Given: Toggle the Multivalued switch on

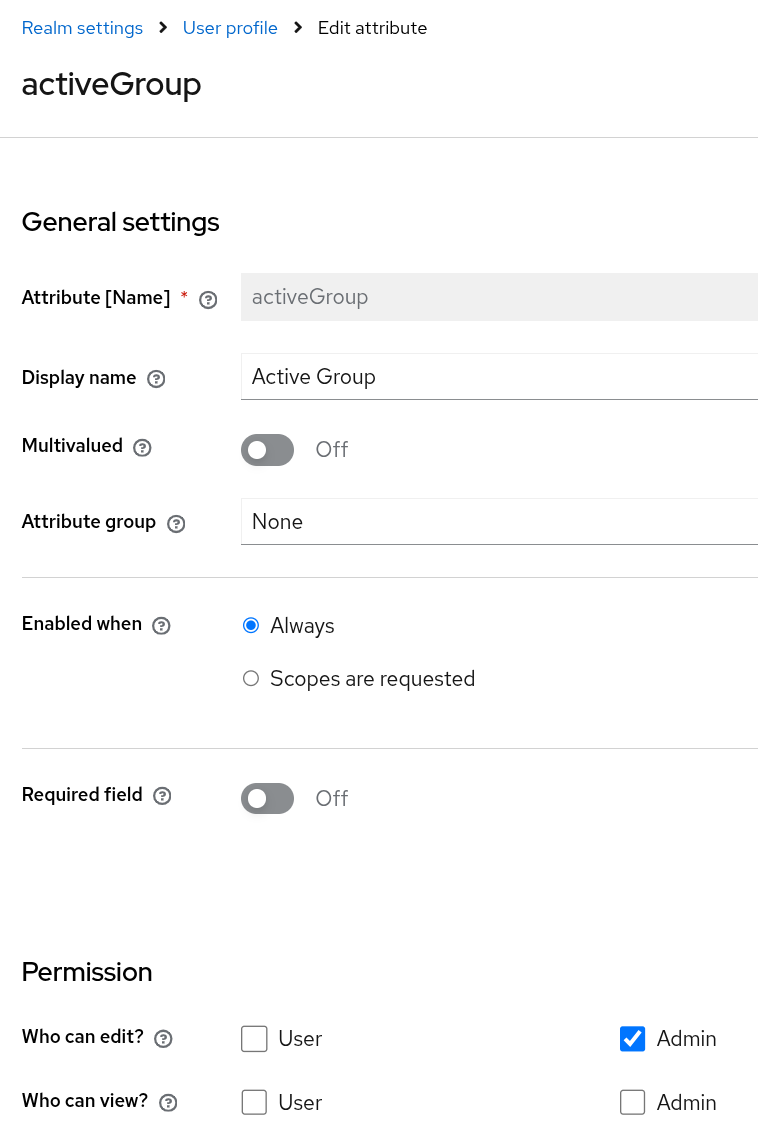Looking at the screenshot, I should click(x=267, y=450).
